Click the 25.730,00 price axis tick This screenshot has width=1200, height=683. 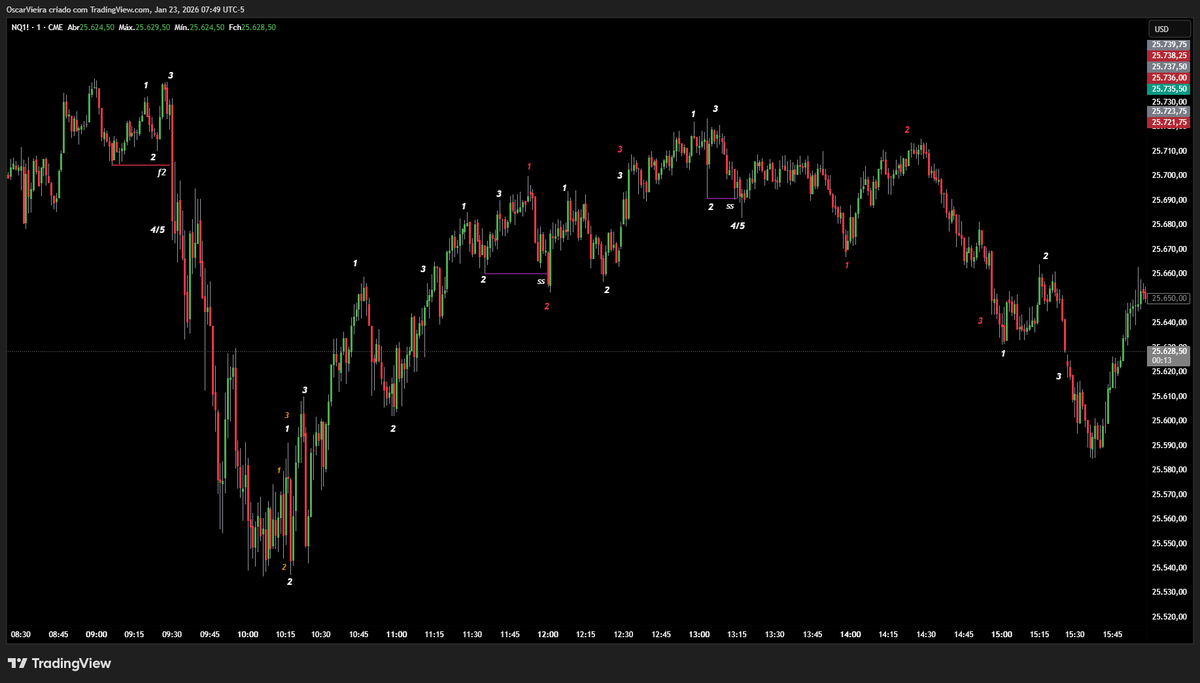click(1169, 102)
